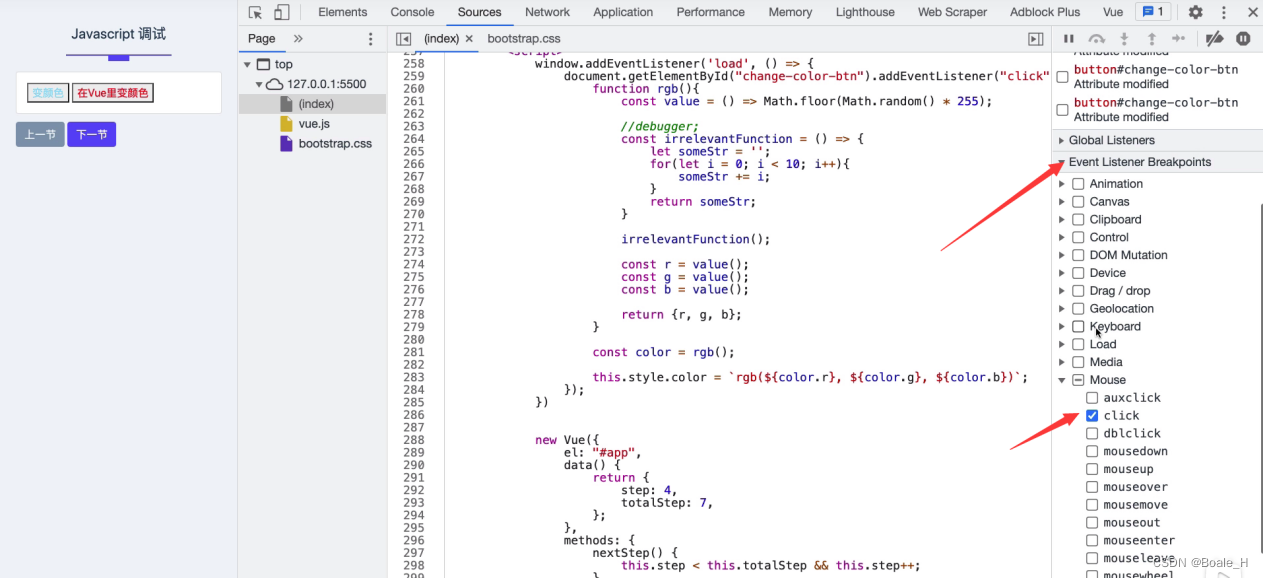Click the 在Vue里变颜色 button

click(112, 93)
